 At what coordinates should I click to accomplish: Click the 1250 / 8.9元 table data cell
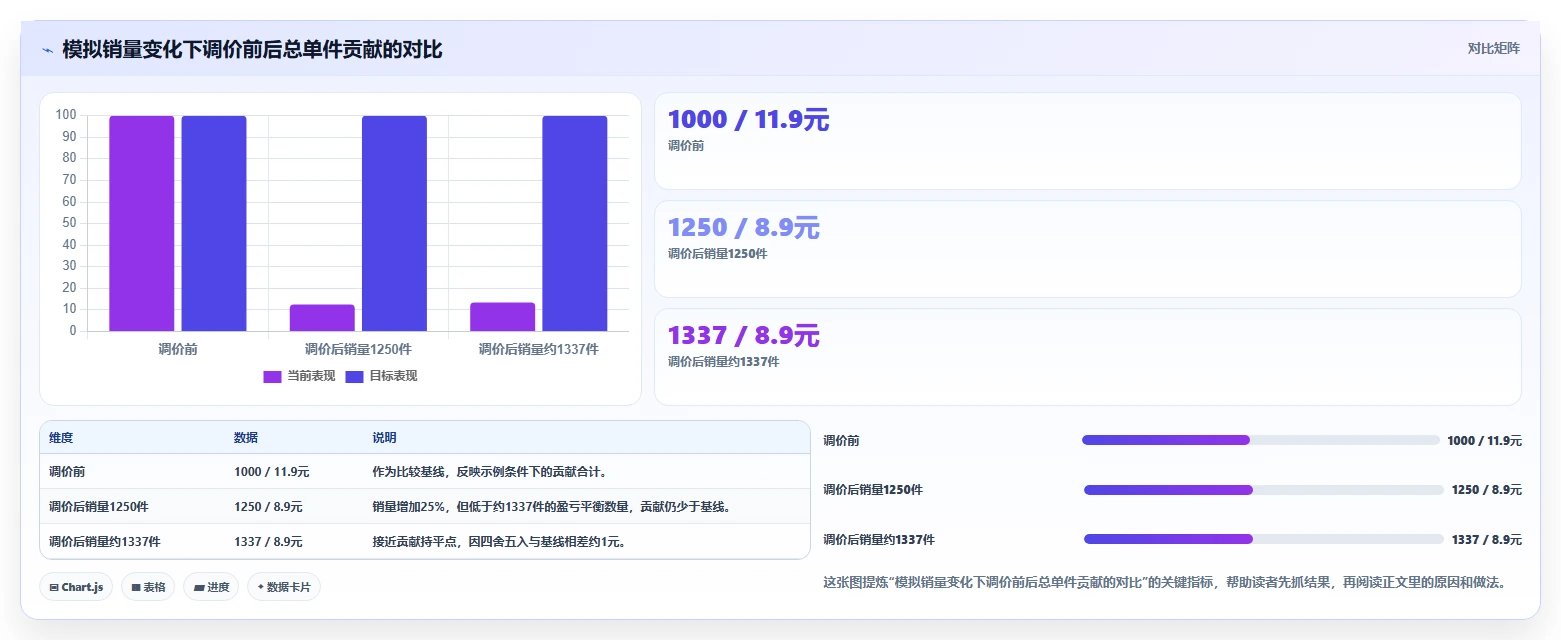[268, 507]
